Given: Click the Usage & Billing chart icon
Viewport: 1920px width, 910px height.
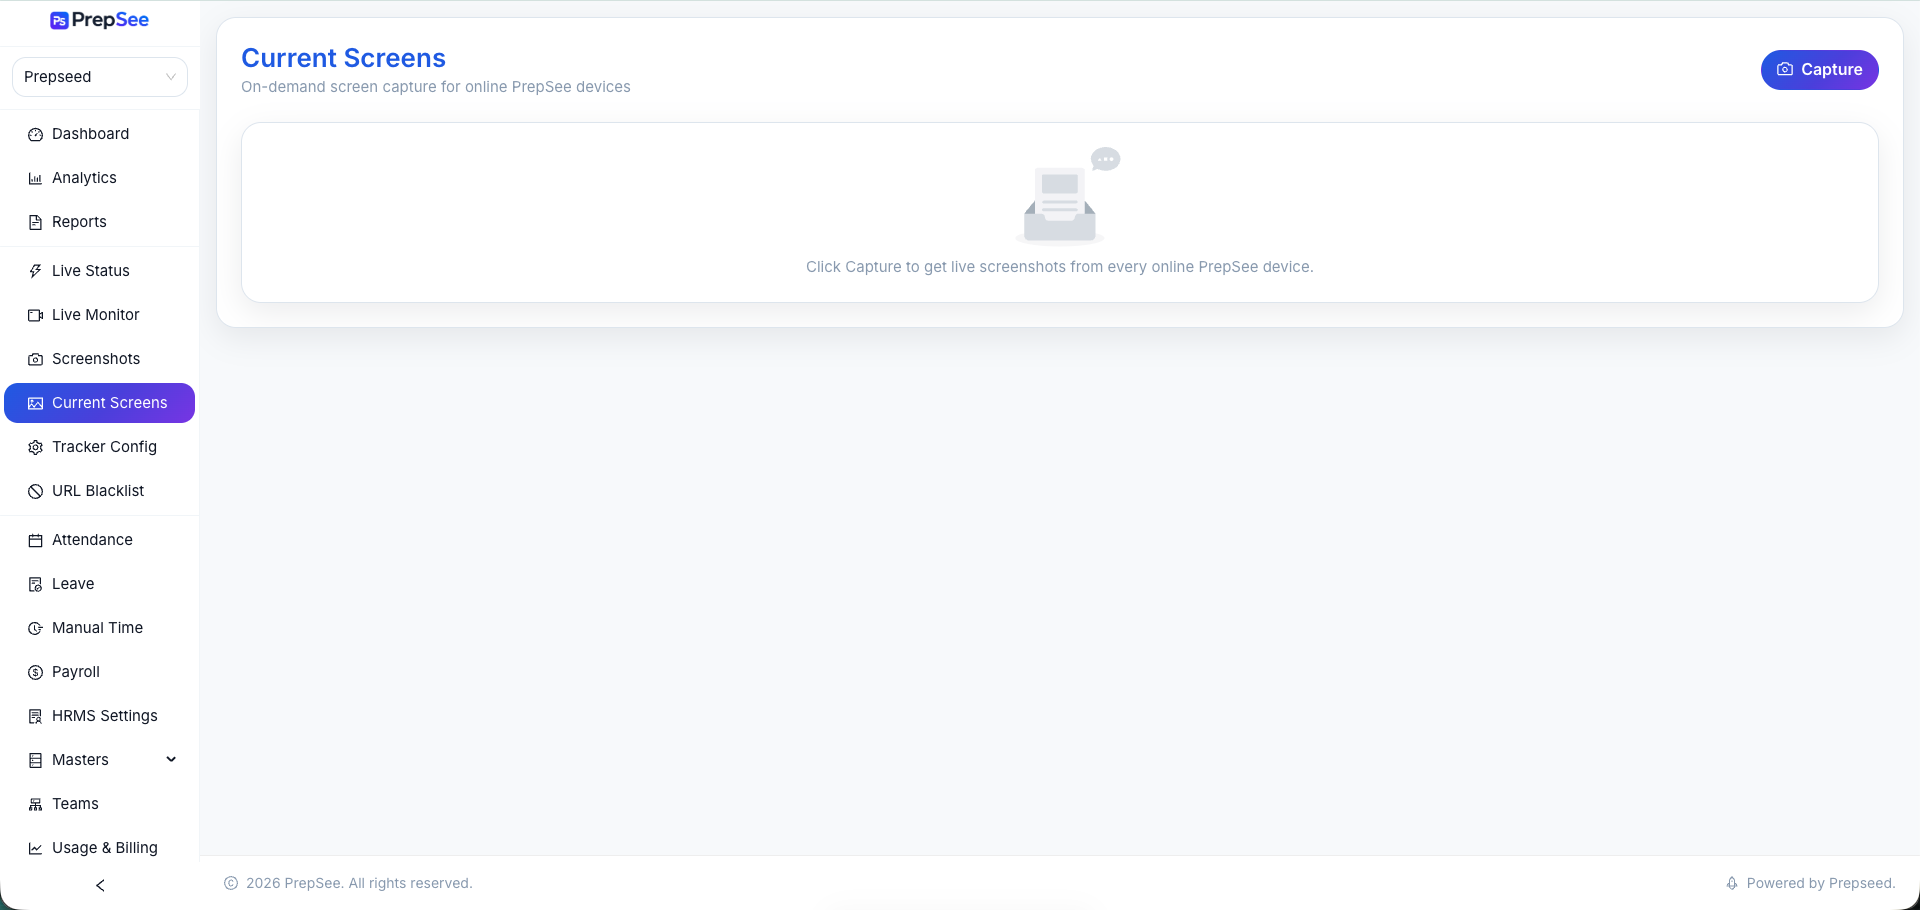Looking at the screenshot, I should pyautogui.click(x=35, y=849).
